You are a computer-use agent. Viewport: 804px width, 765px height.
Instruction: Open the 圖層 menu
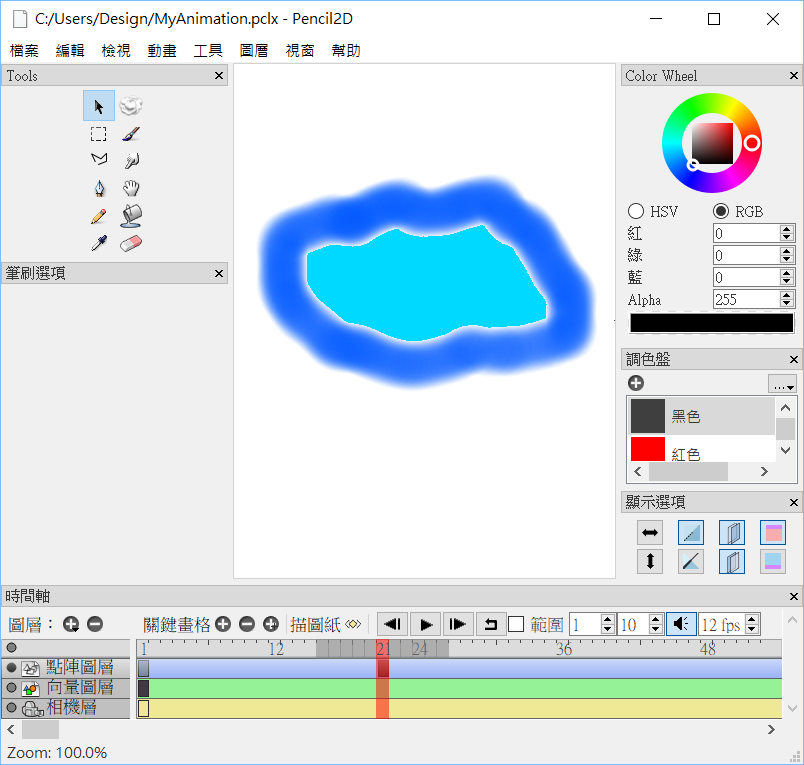(254, 50)
